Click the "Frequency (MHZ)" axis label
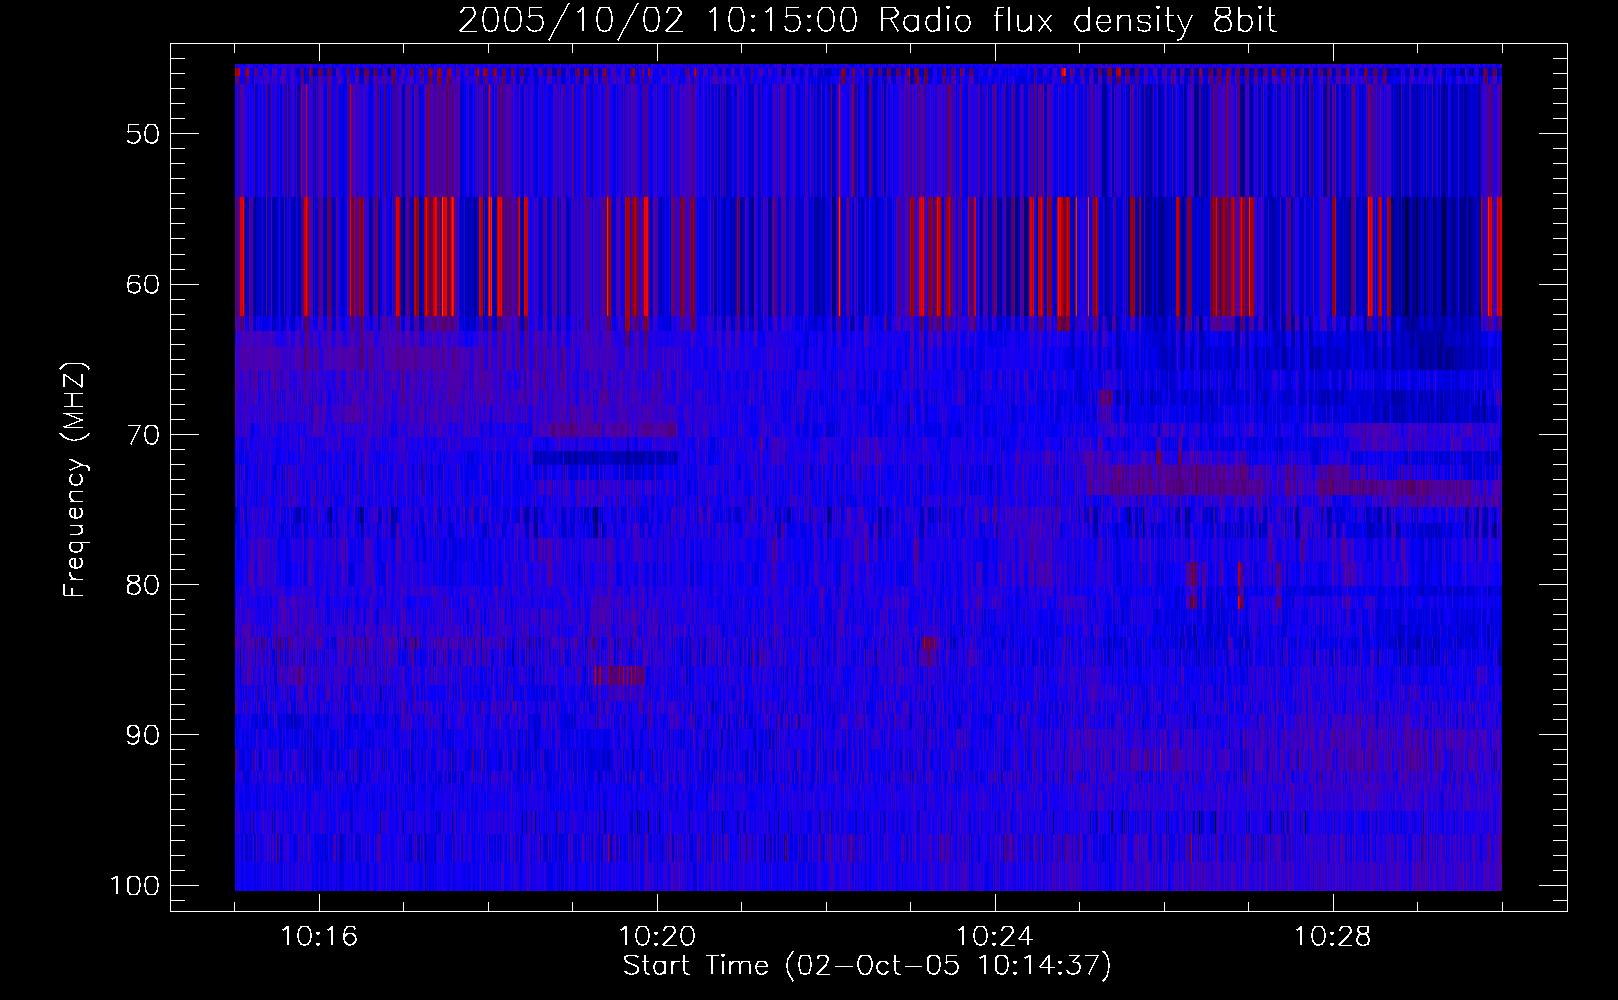Image resolution: width=1618 pixels, height=1000 pixels. (x=75, y=479)
